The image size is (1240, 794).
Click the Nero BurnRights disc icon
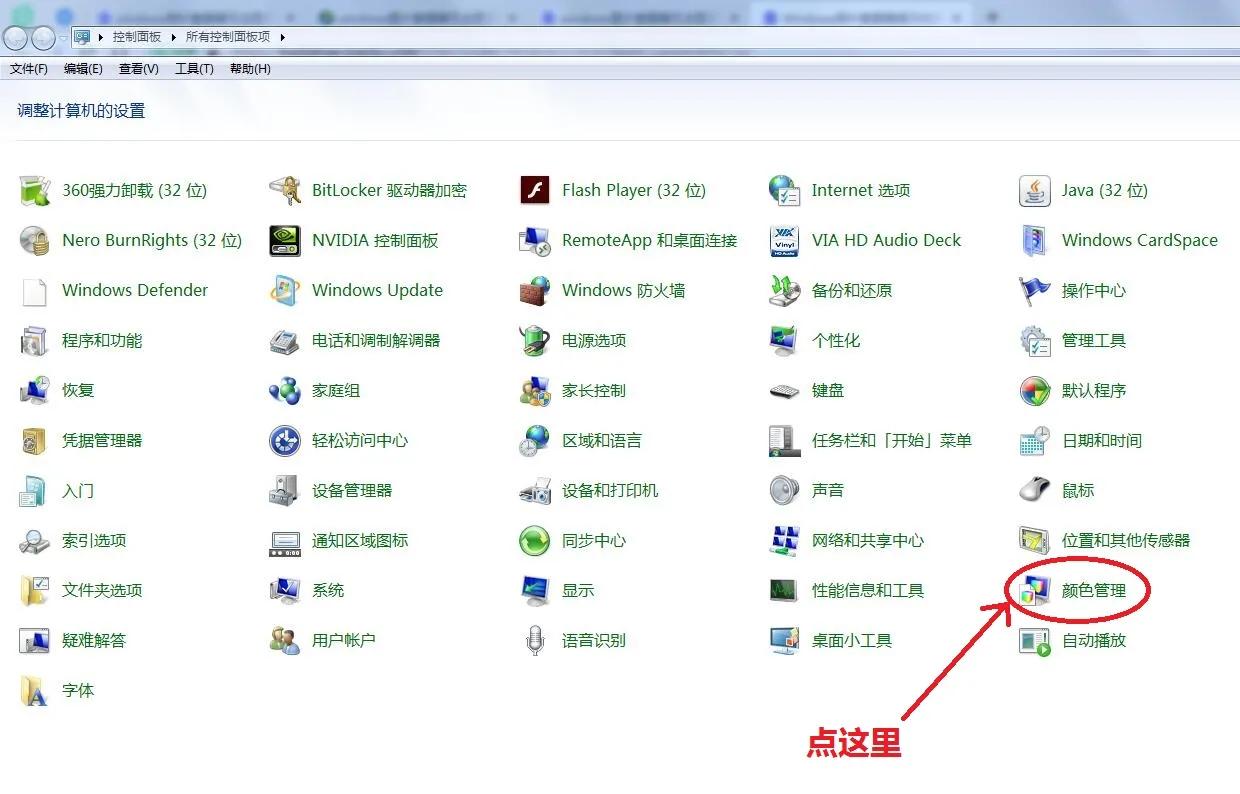[x=35, y=240]
